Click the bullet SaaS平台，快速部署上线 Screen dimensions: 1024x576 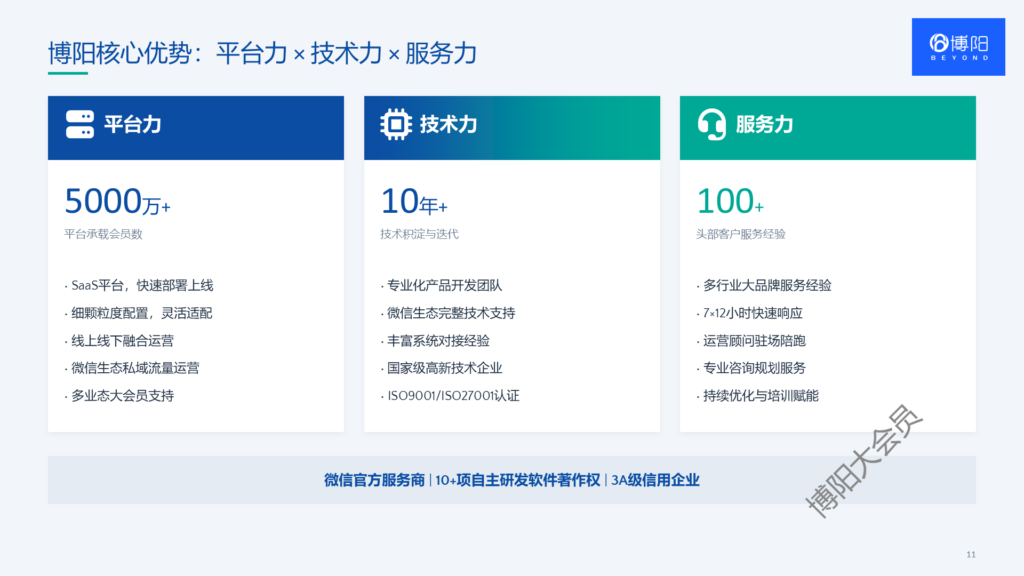pos(139,285)
